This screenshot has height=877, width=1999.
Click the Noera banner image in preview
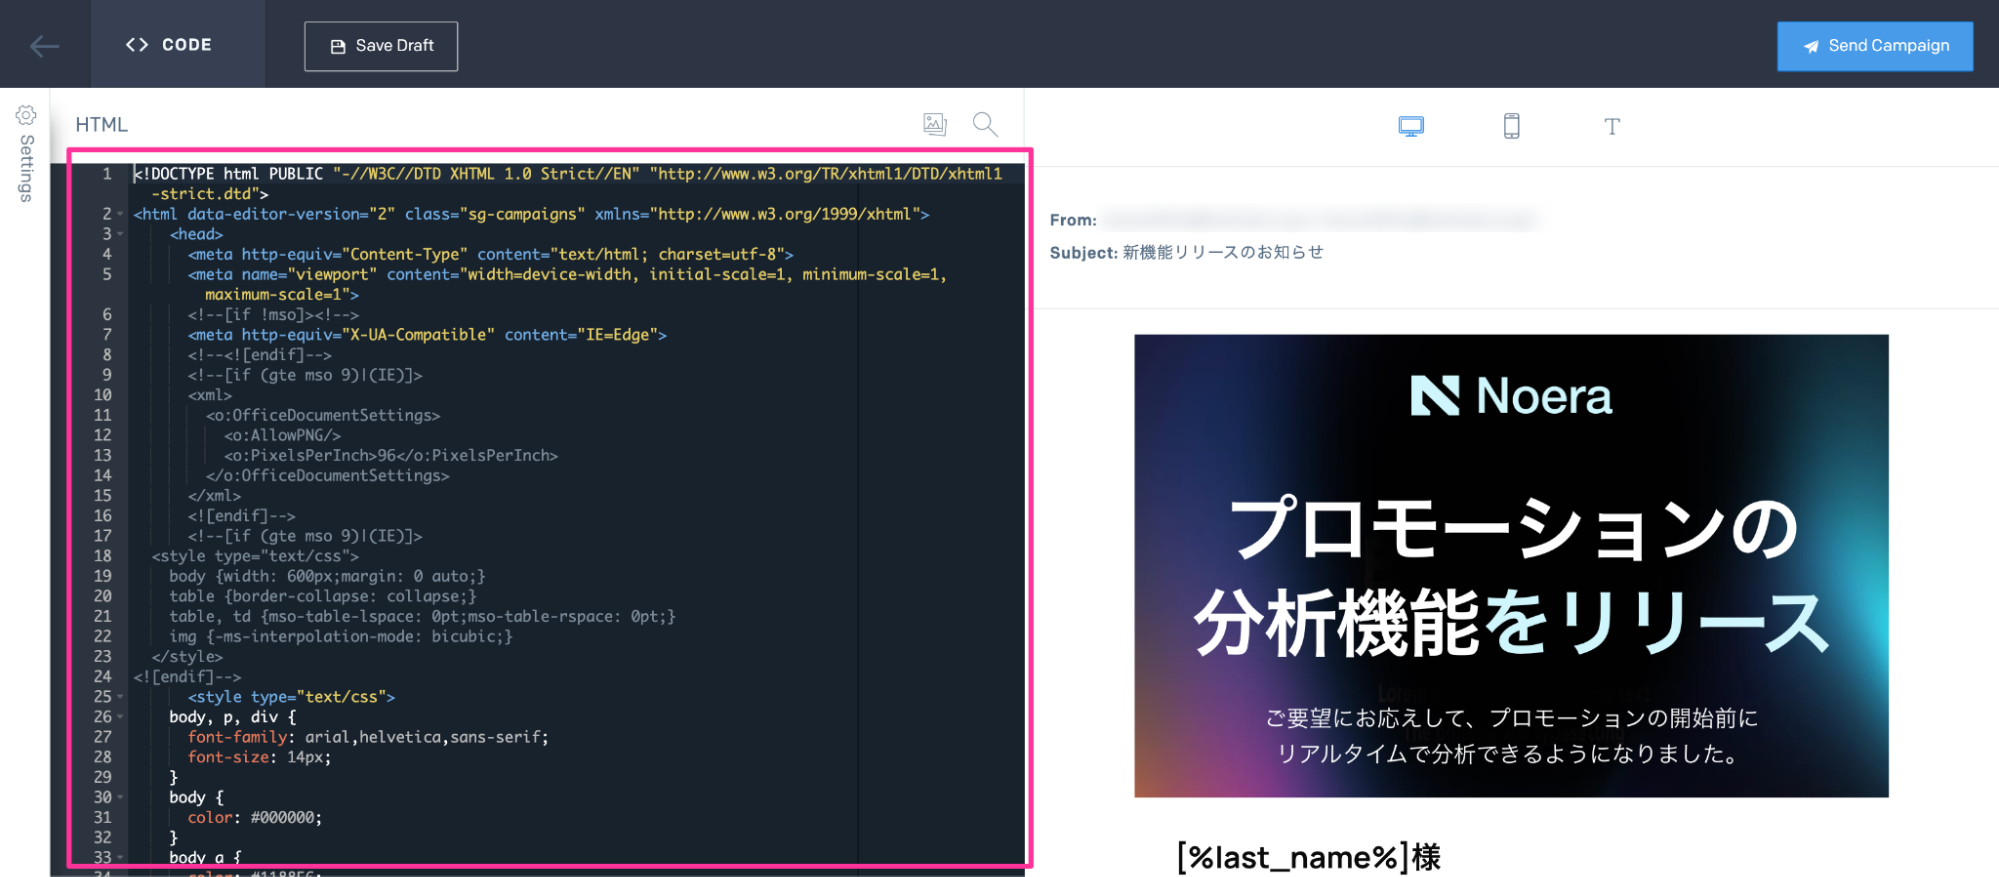[1511, 566]
